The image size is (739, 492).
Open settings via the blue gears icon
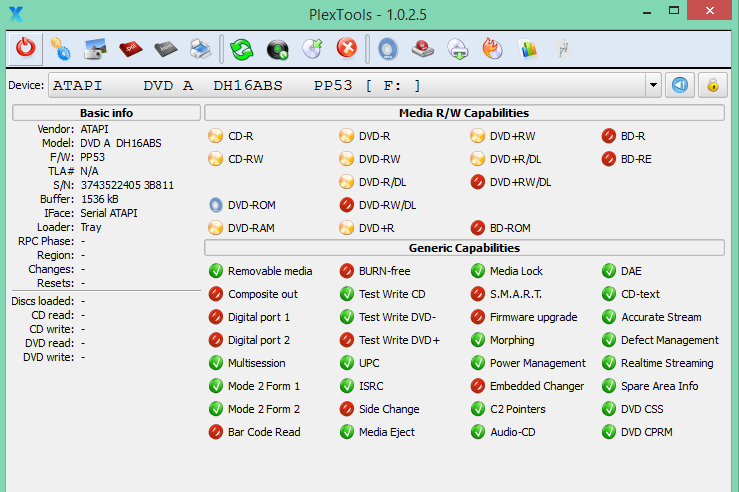[x=60, y=49]
